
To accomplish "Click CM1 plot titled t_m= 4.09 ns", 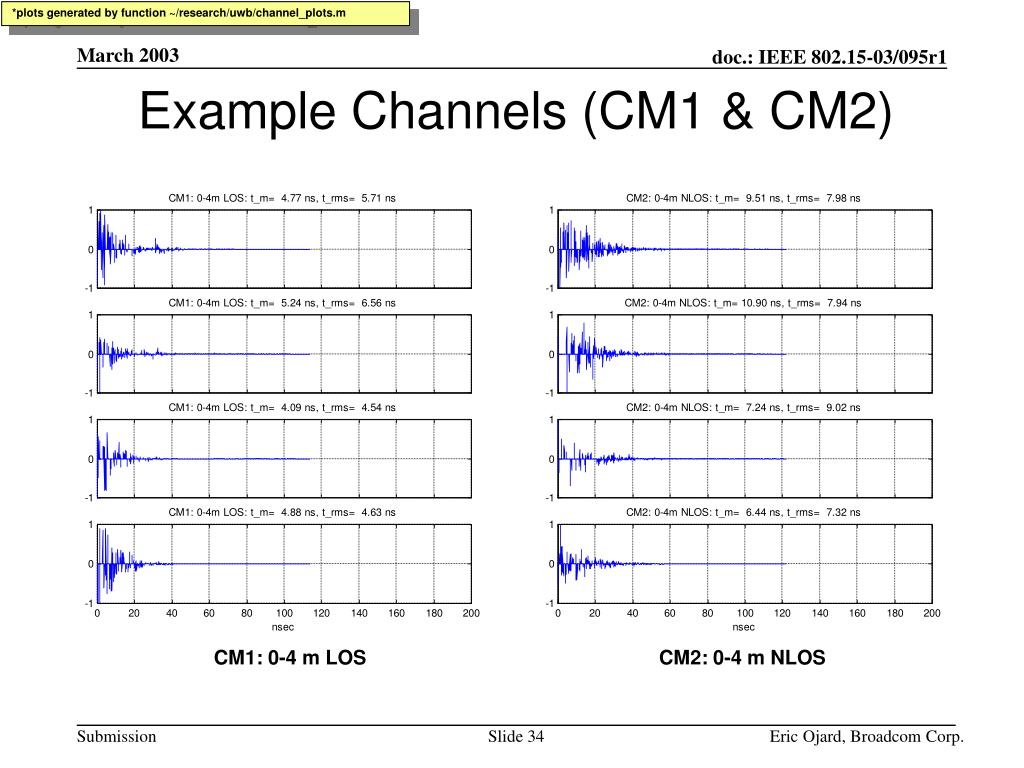I will (x=284, y=458).
